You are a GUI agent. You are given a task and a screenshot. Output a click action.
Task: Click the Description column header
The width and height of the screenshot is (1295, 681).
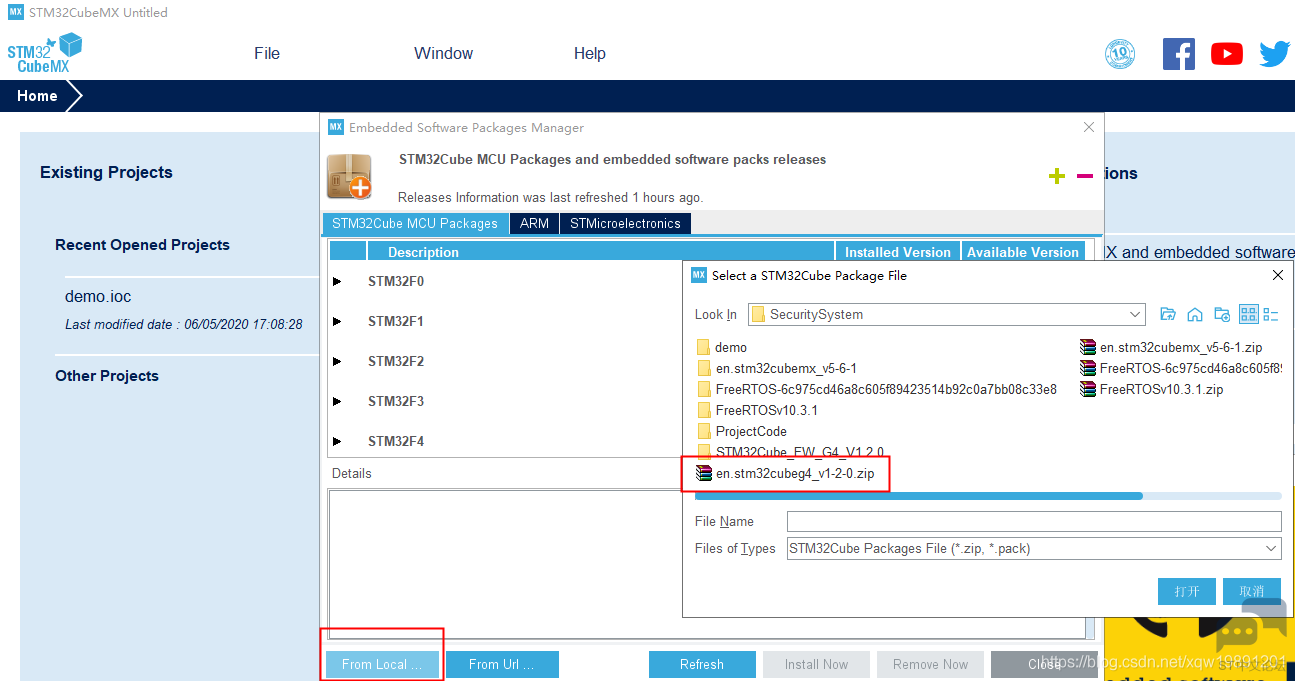point(601,252)
